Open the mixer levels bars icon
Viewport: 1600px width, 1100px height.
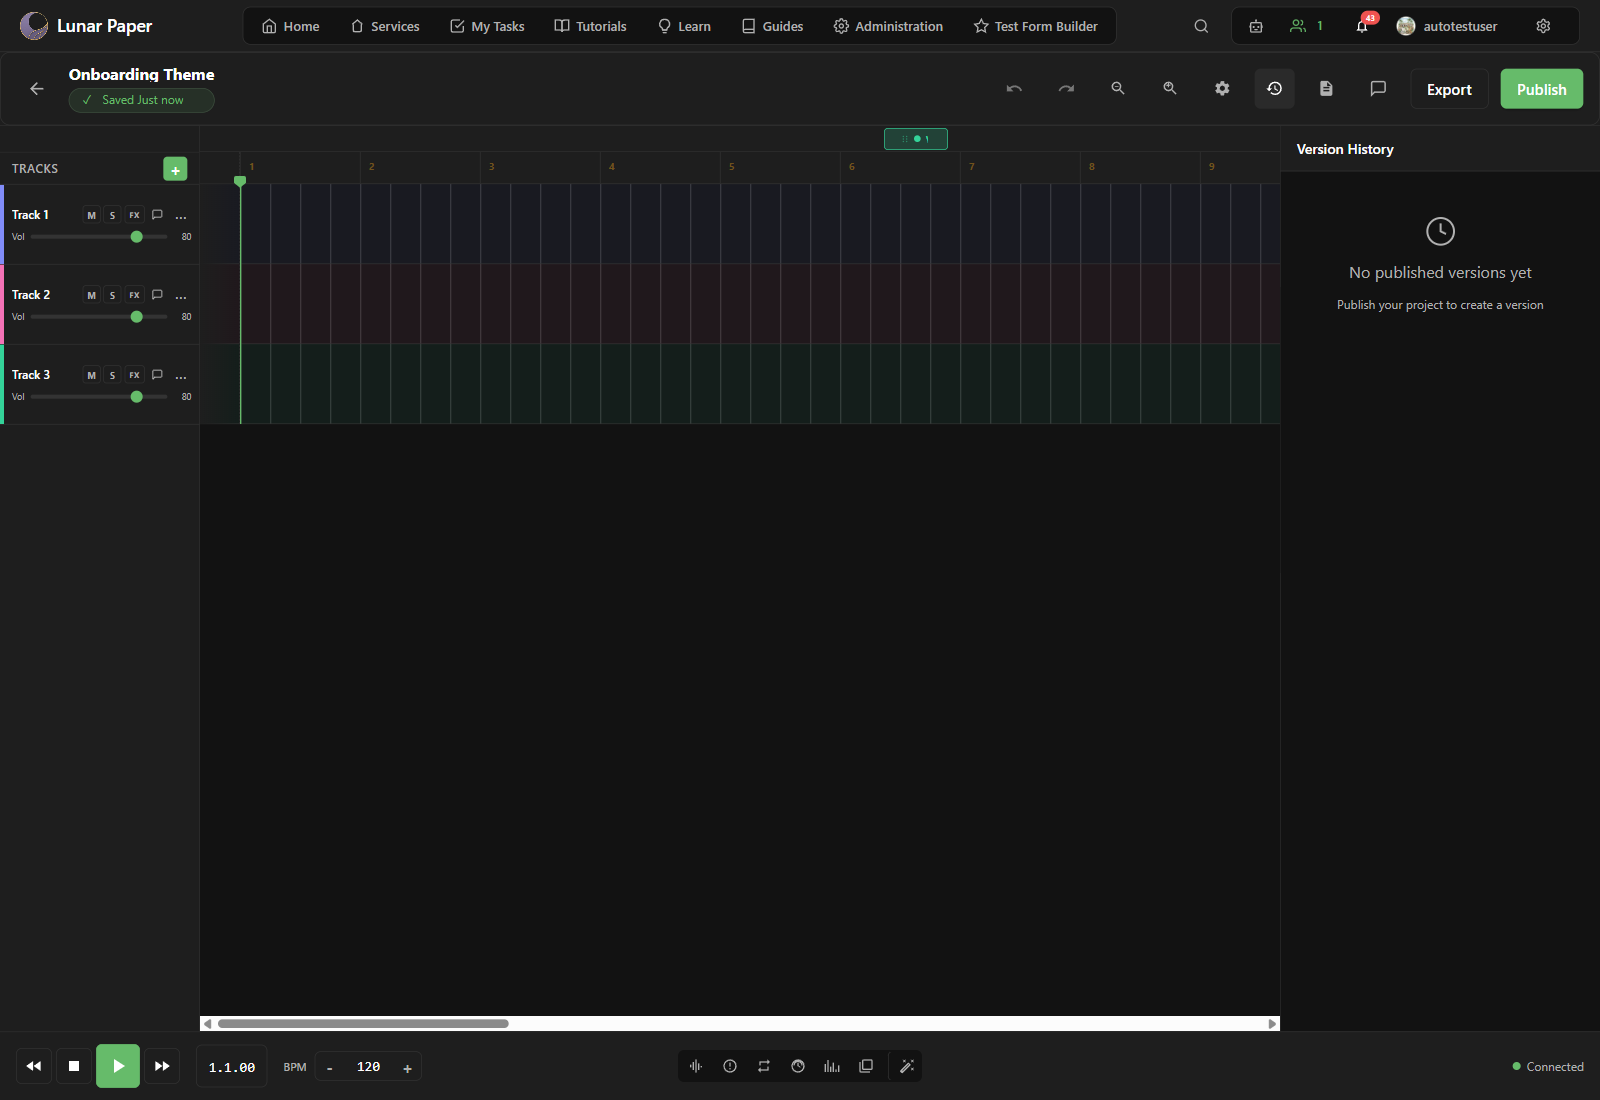[832, 1066]
